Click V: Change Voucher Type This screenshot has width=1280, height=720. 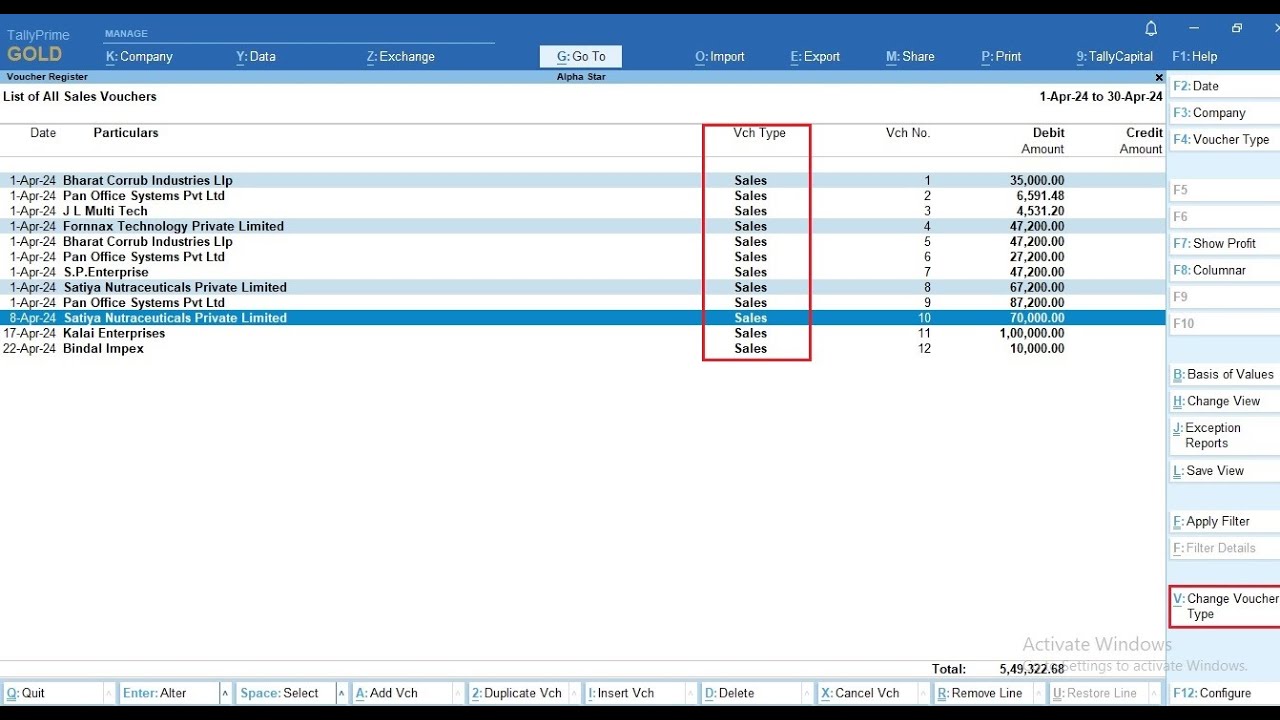tap(1224, 606)
